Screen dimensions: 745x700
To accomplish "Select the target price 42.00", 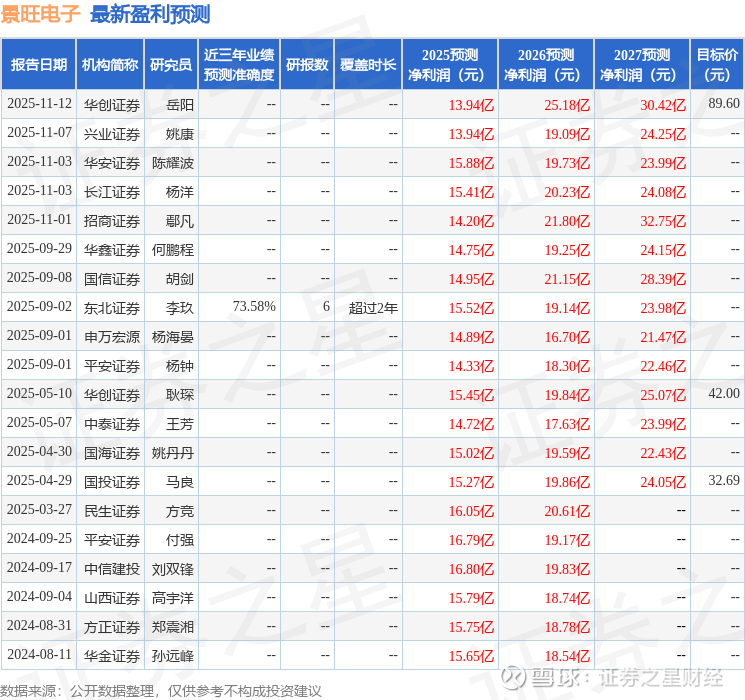I will click(x=724, y=393).
